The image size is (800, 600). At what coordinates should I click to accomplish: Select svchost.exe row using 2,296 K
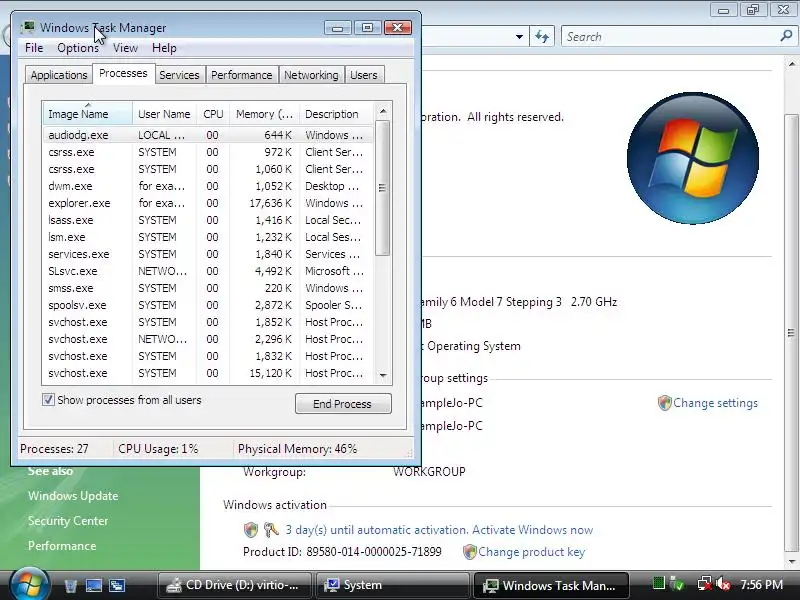pyautogui.click(x=208, y=339)
